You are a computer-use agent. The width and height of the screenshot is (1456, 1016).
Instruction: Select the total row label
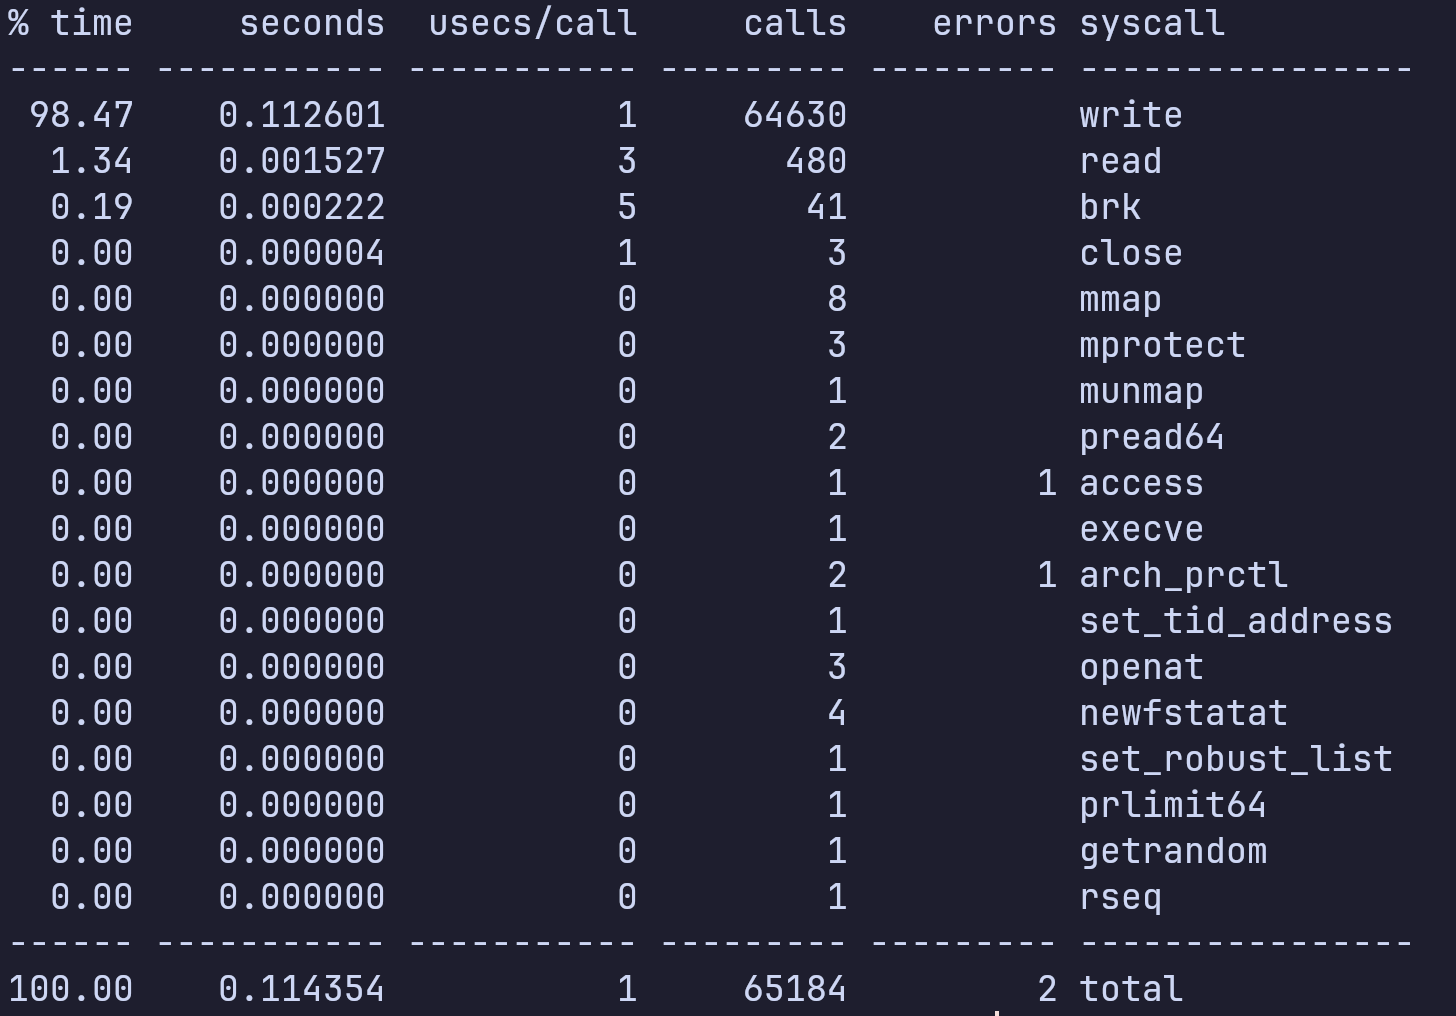[1131, 989]
